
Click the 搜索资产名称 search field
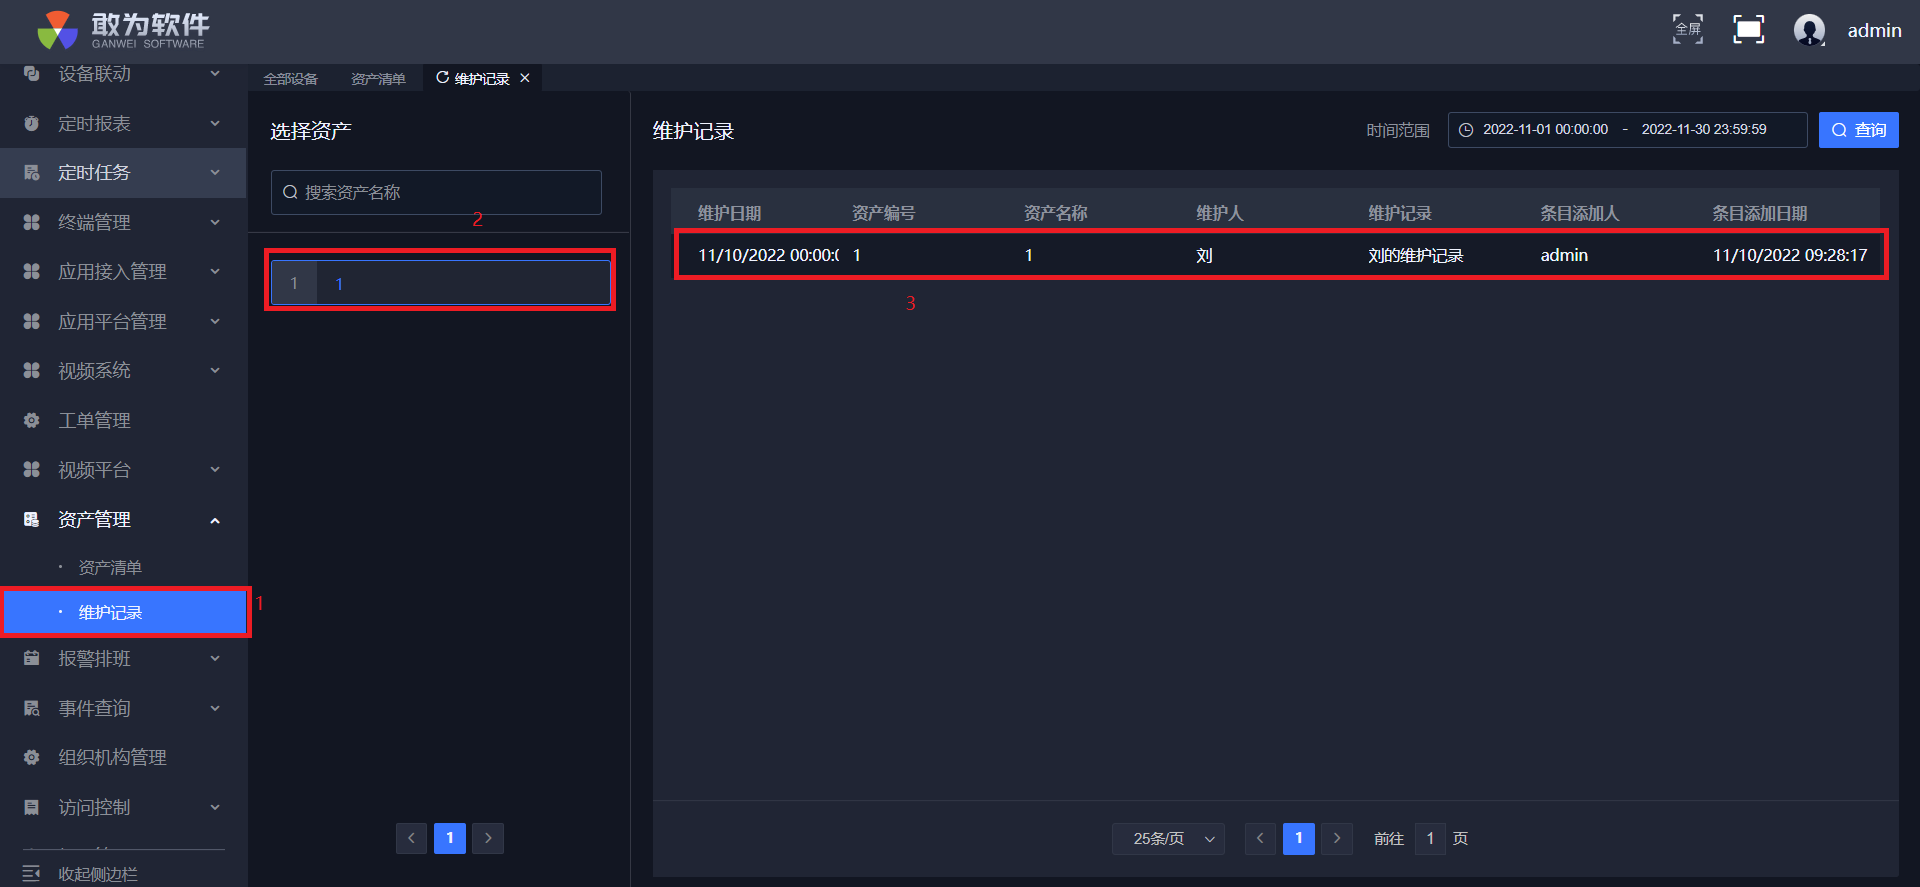point(436,192)
